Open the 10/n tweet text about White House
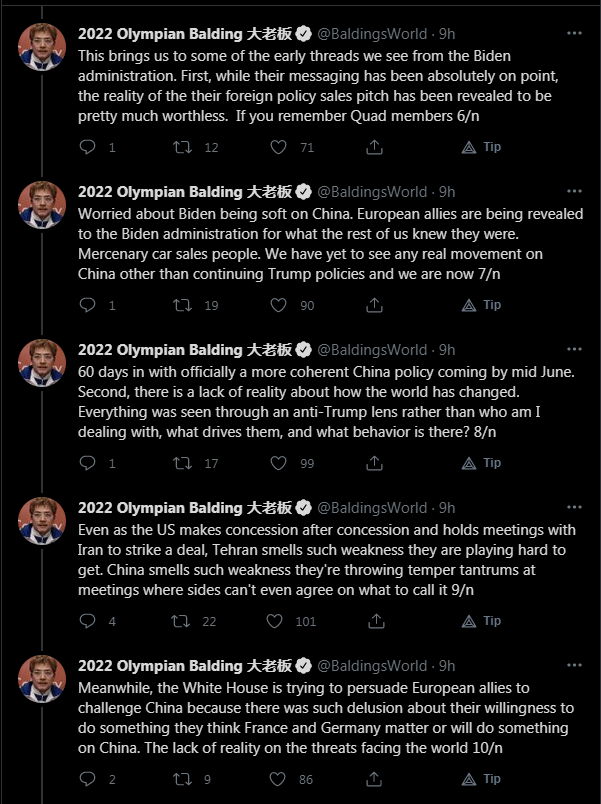601x804 pixels. pos(326,718)
